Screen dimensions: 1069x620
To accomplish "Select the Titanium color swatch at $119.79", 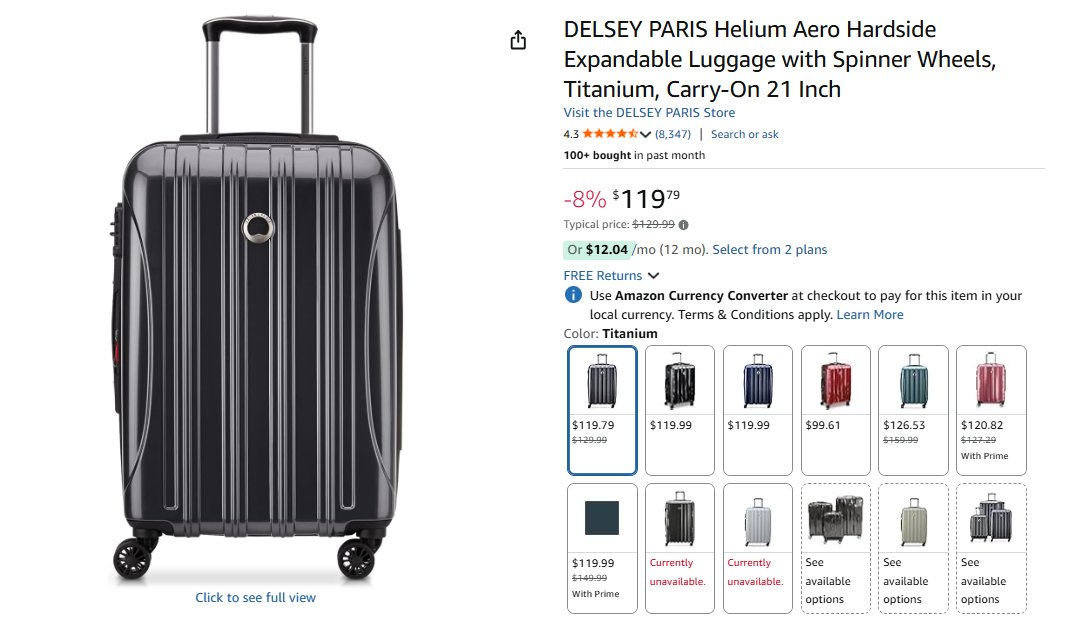I will pyautogui.click(x=602, y=409).
